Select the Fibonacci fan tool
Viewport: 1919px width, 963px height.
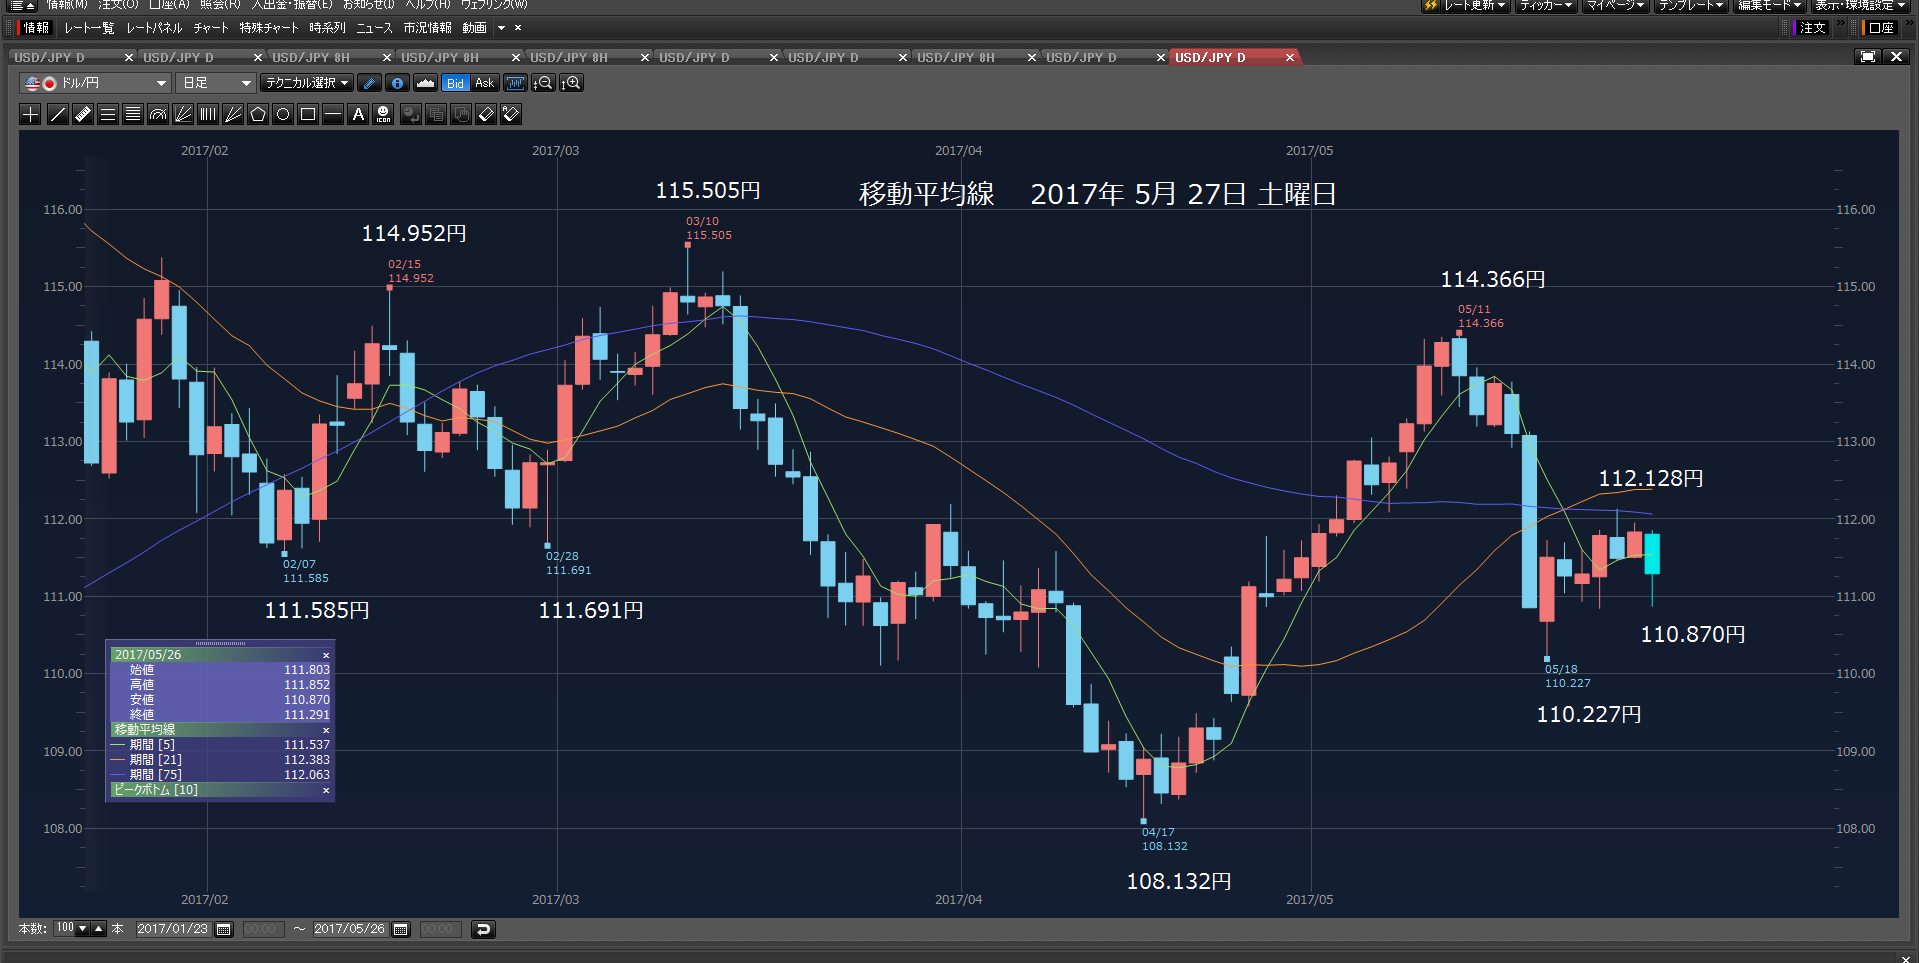point(183,114)
